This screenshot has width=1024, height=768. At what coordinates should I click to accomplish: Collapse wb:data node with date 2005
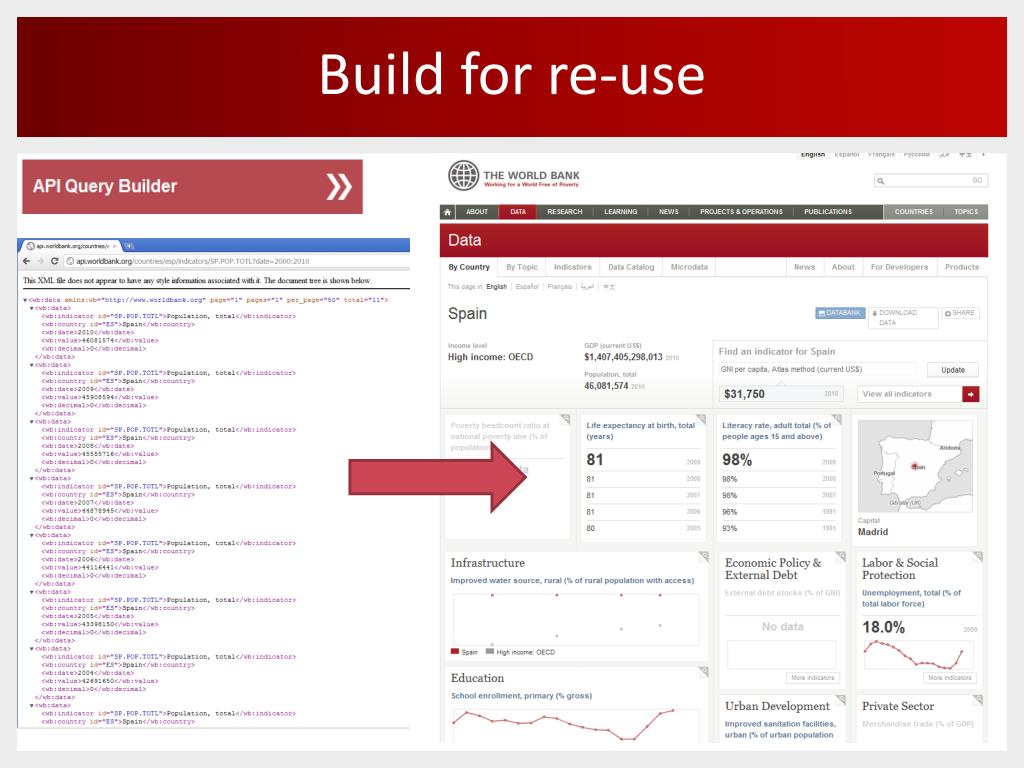(x=31, y=592)
